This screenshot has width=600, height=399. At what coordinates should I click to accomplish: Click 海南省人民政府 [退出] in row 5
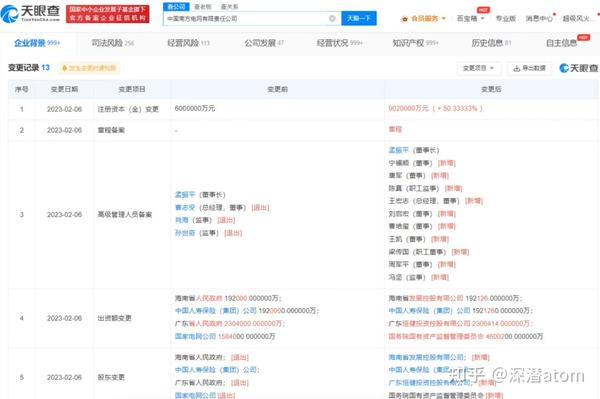[x=212, y=357]
